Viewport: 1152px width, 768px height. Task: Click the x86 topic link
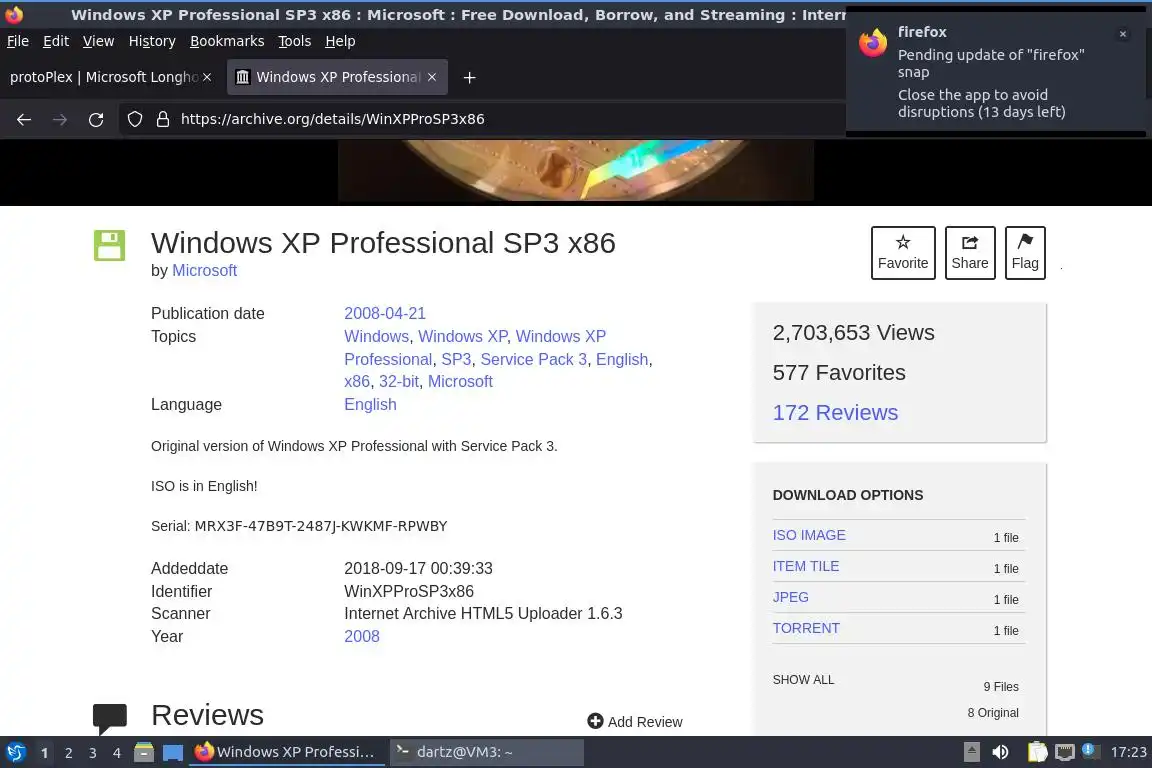357,381
